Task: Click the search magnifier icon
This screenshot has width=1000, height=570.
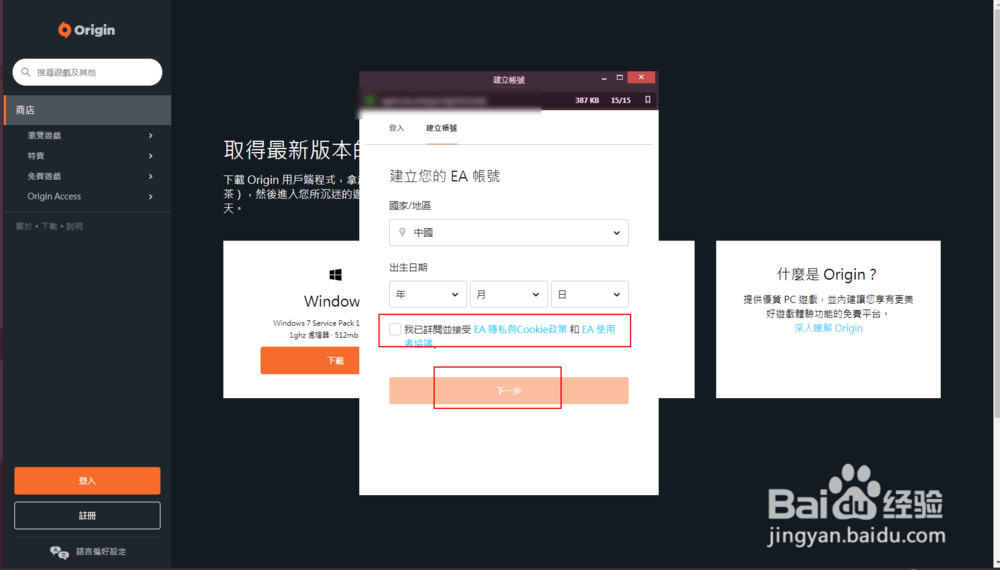Action: tap(26, 72)
